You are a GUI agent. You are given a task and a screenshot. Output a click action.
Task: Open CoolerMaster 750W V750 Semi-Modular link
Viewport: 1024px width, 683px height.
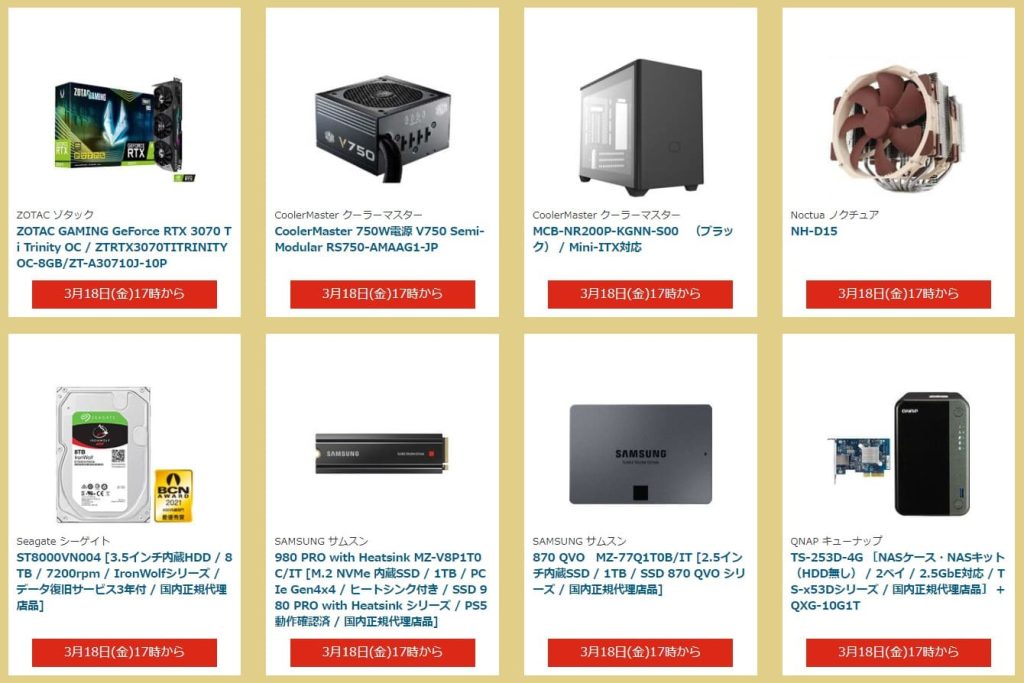pos(379,239)
